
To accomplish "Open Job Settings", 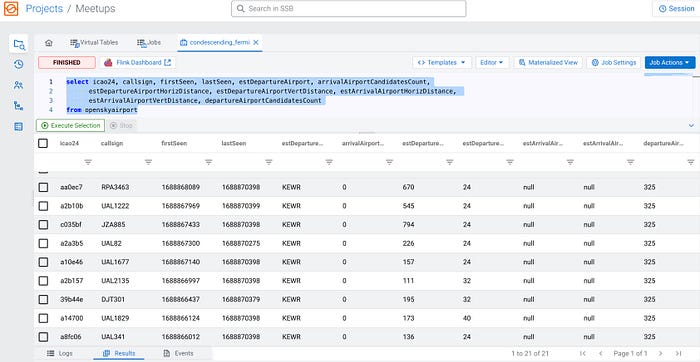I will (x=613, y=62).
